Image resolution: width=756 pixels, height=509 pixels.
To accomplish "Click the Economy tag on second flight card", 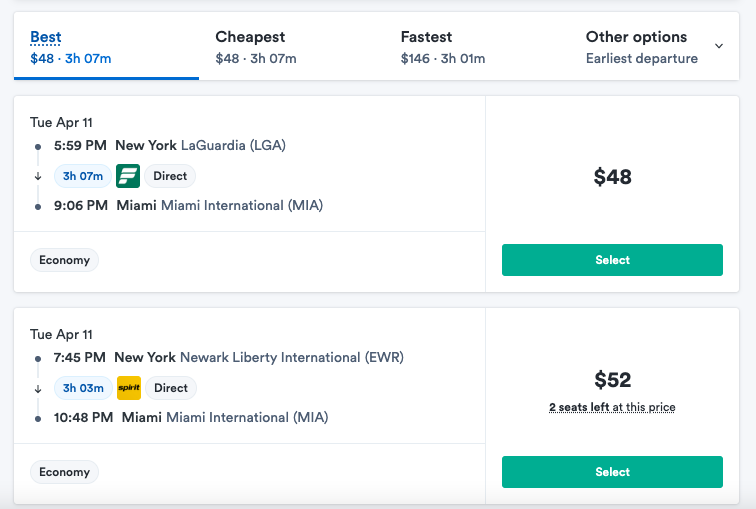I will (65, 472).
